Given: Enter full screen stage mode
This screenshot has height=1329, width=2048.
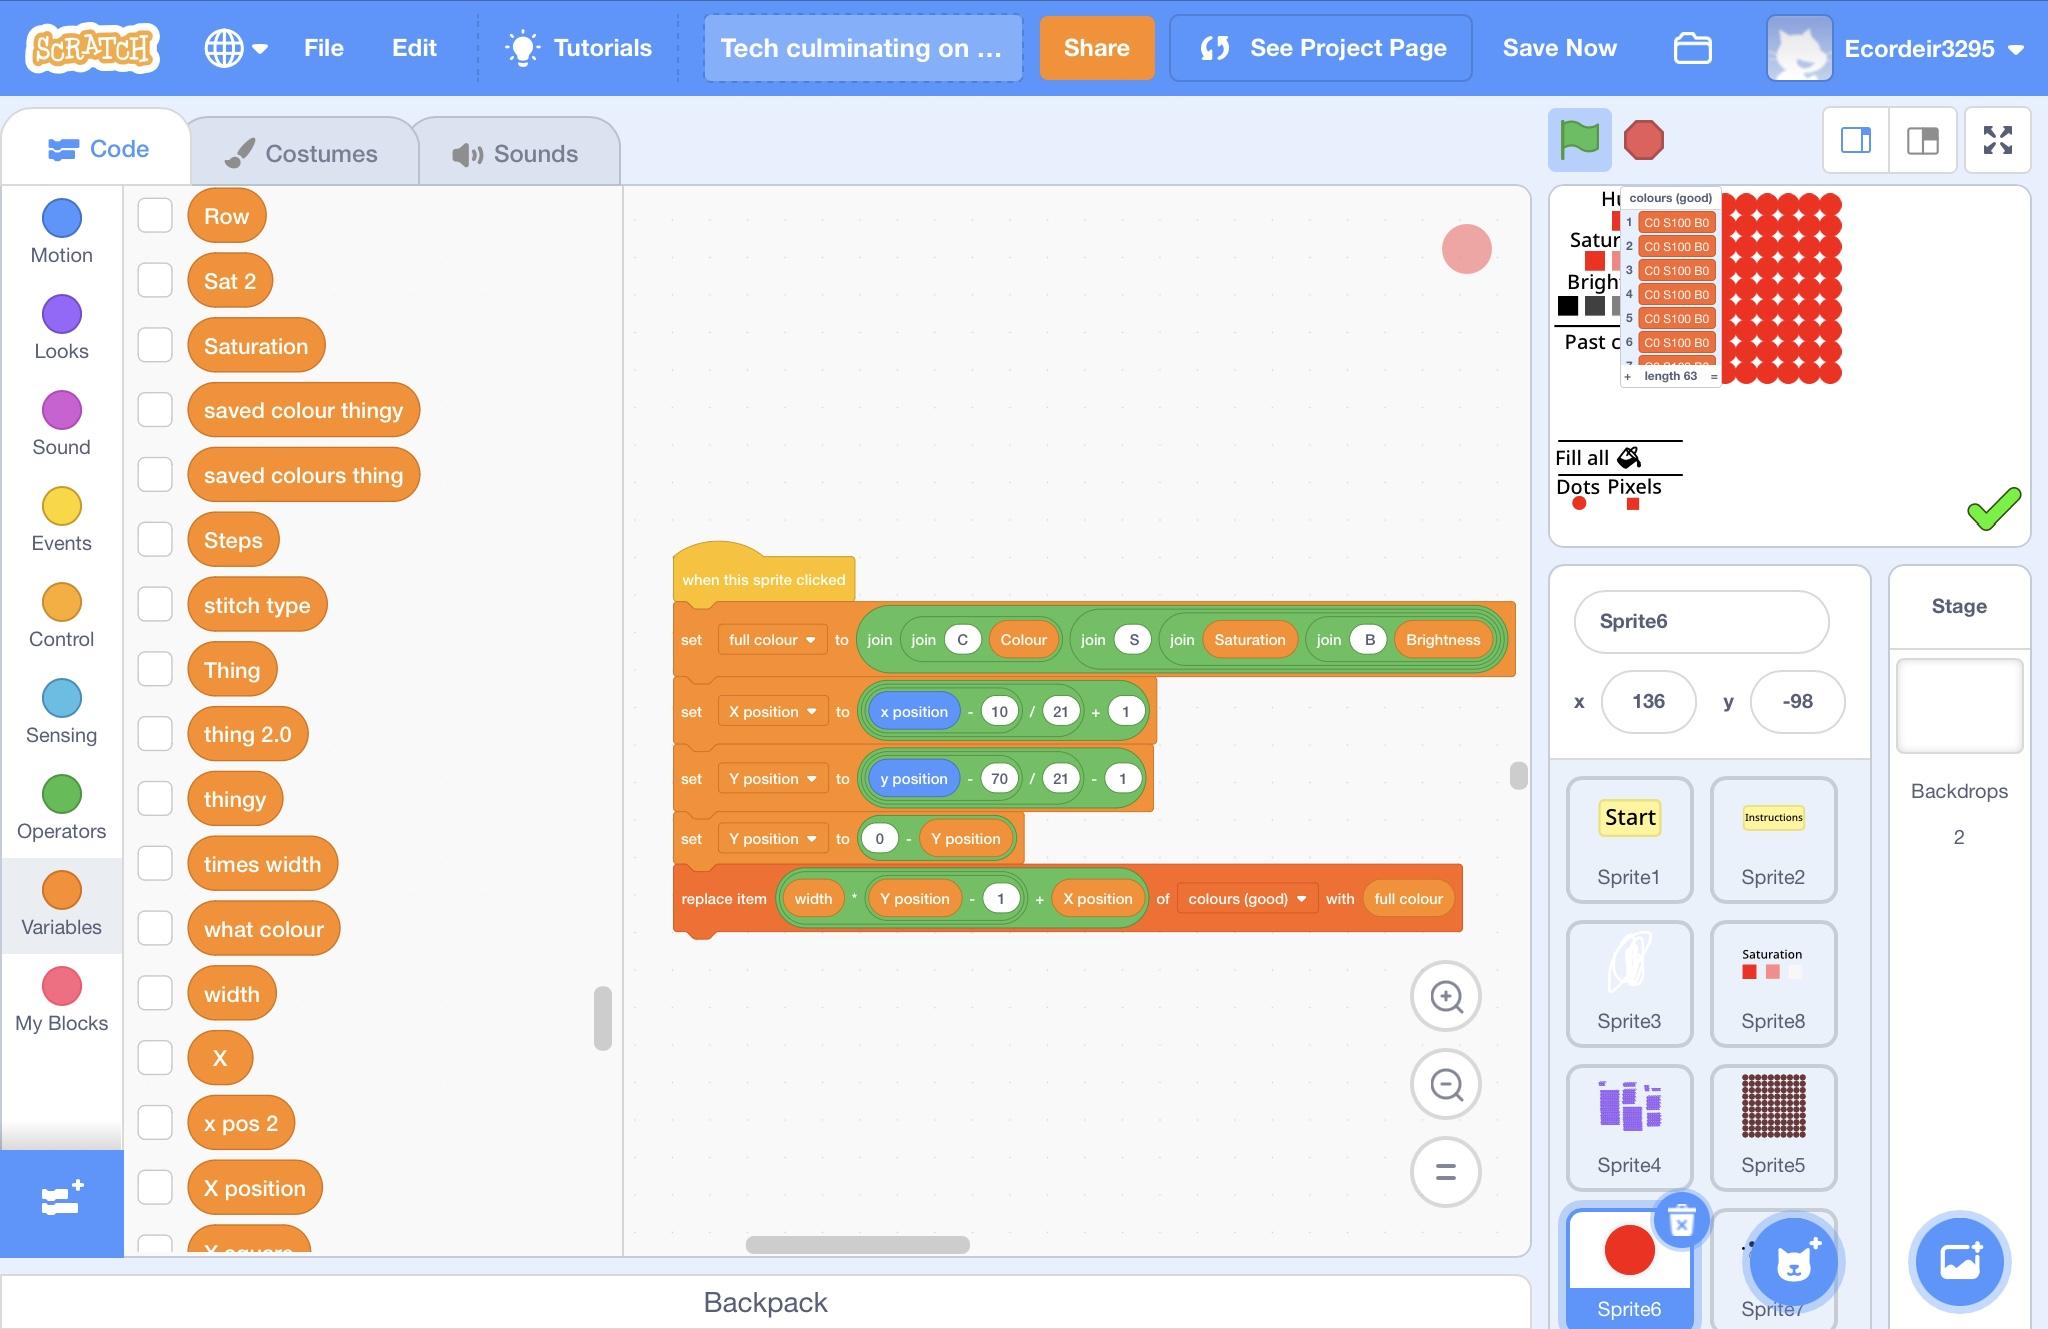Looking at the screenshot, I should point(1997,140).
